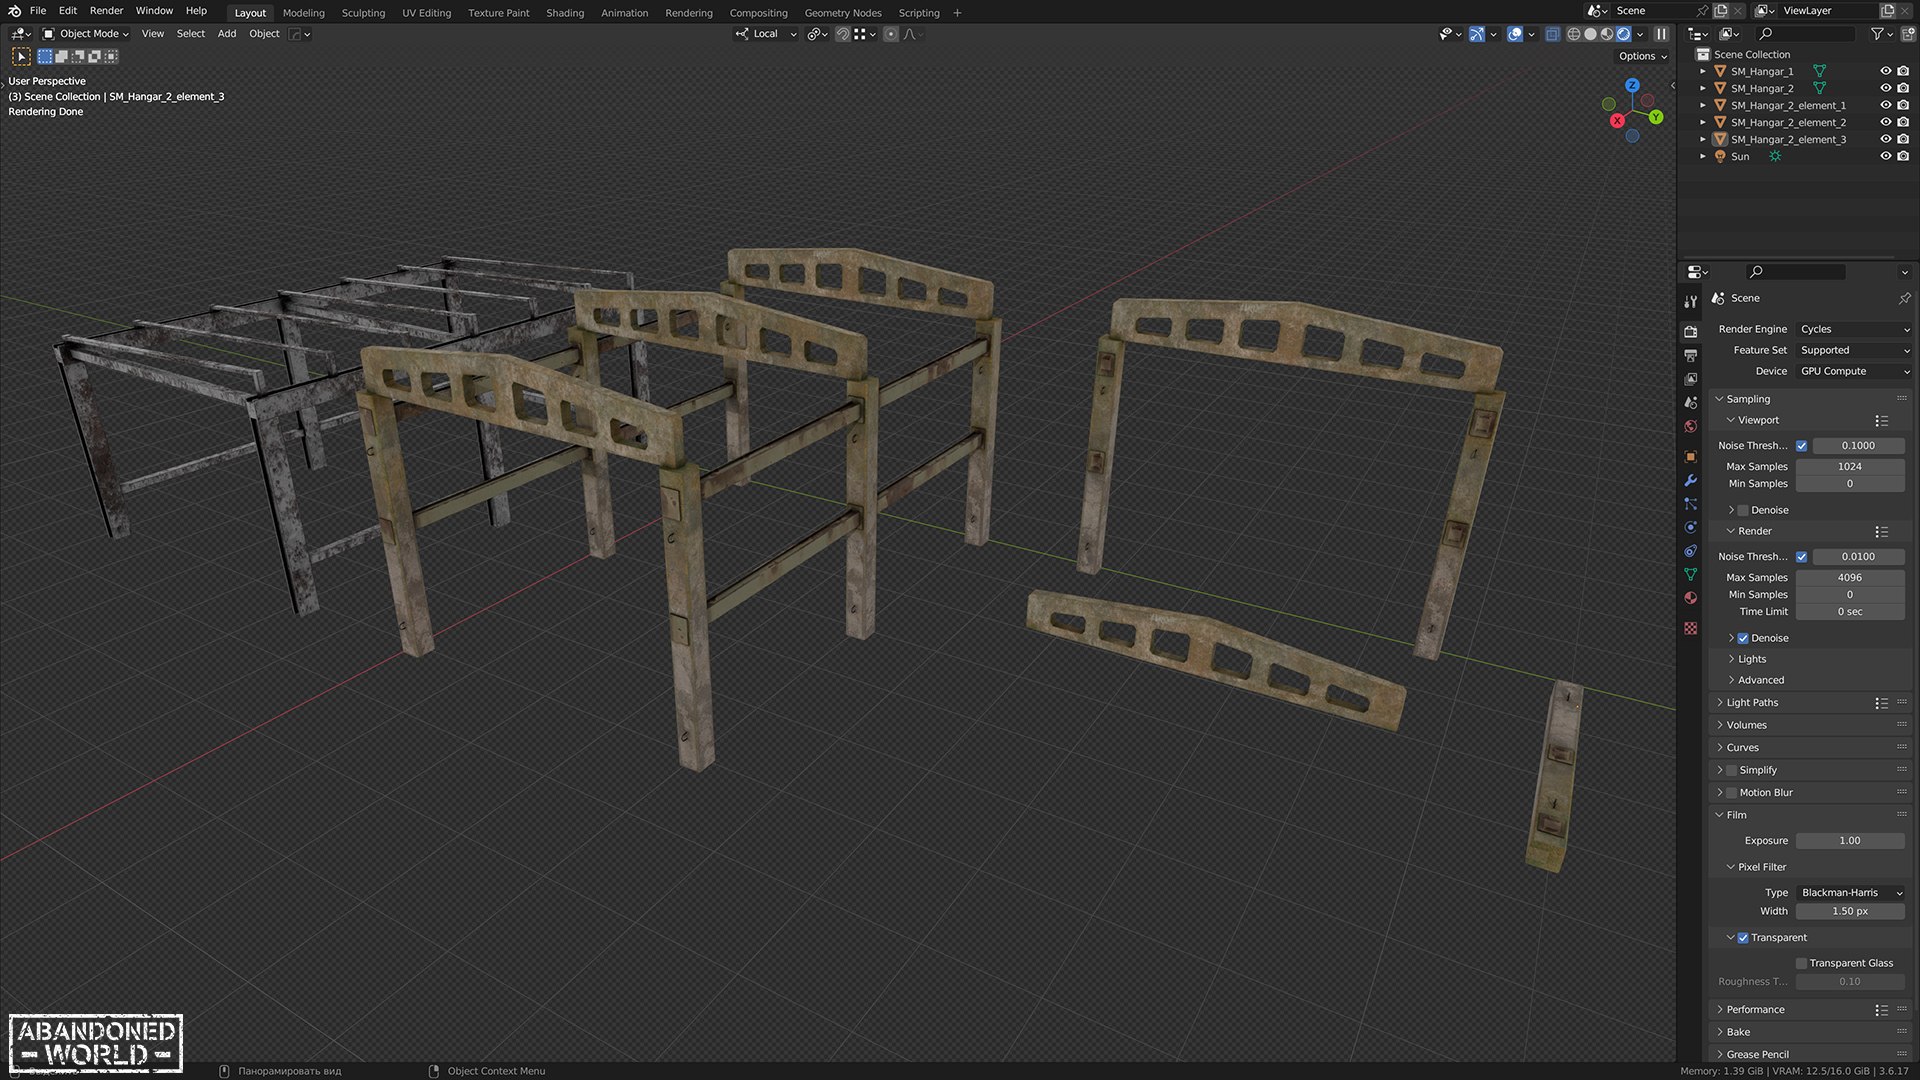The image size is (1920, 1080).
Task: Uncheck Render Noise Threshold checkbox
Action: click(x=1801, y=557)
